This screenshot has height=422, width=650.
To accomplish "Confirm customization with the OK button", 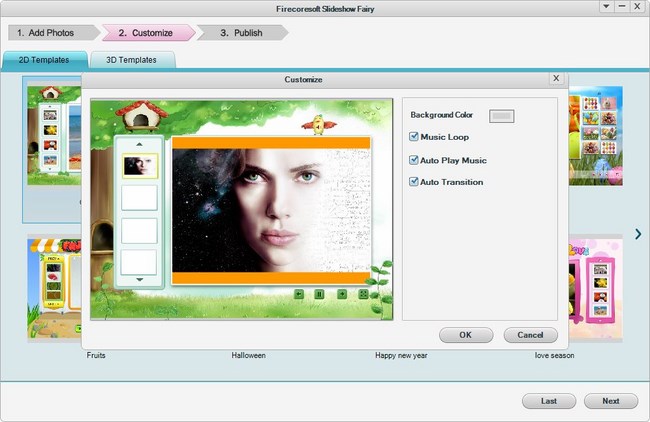I will tap(465, 335).
